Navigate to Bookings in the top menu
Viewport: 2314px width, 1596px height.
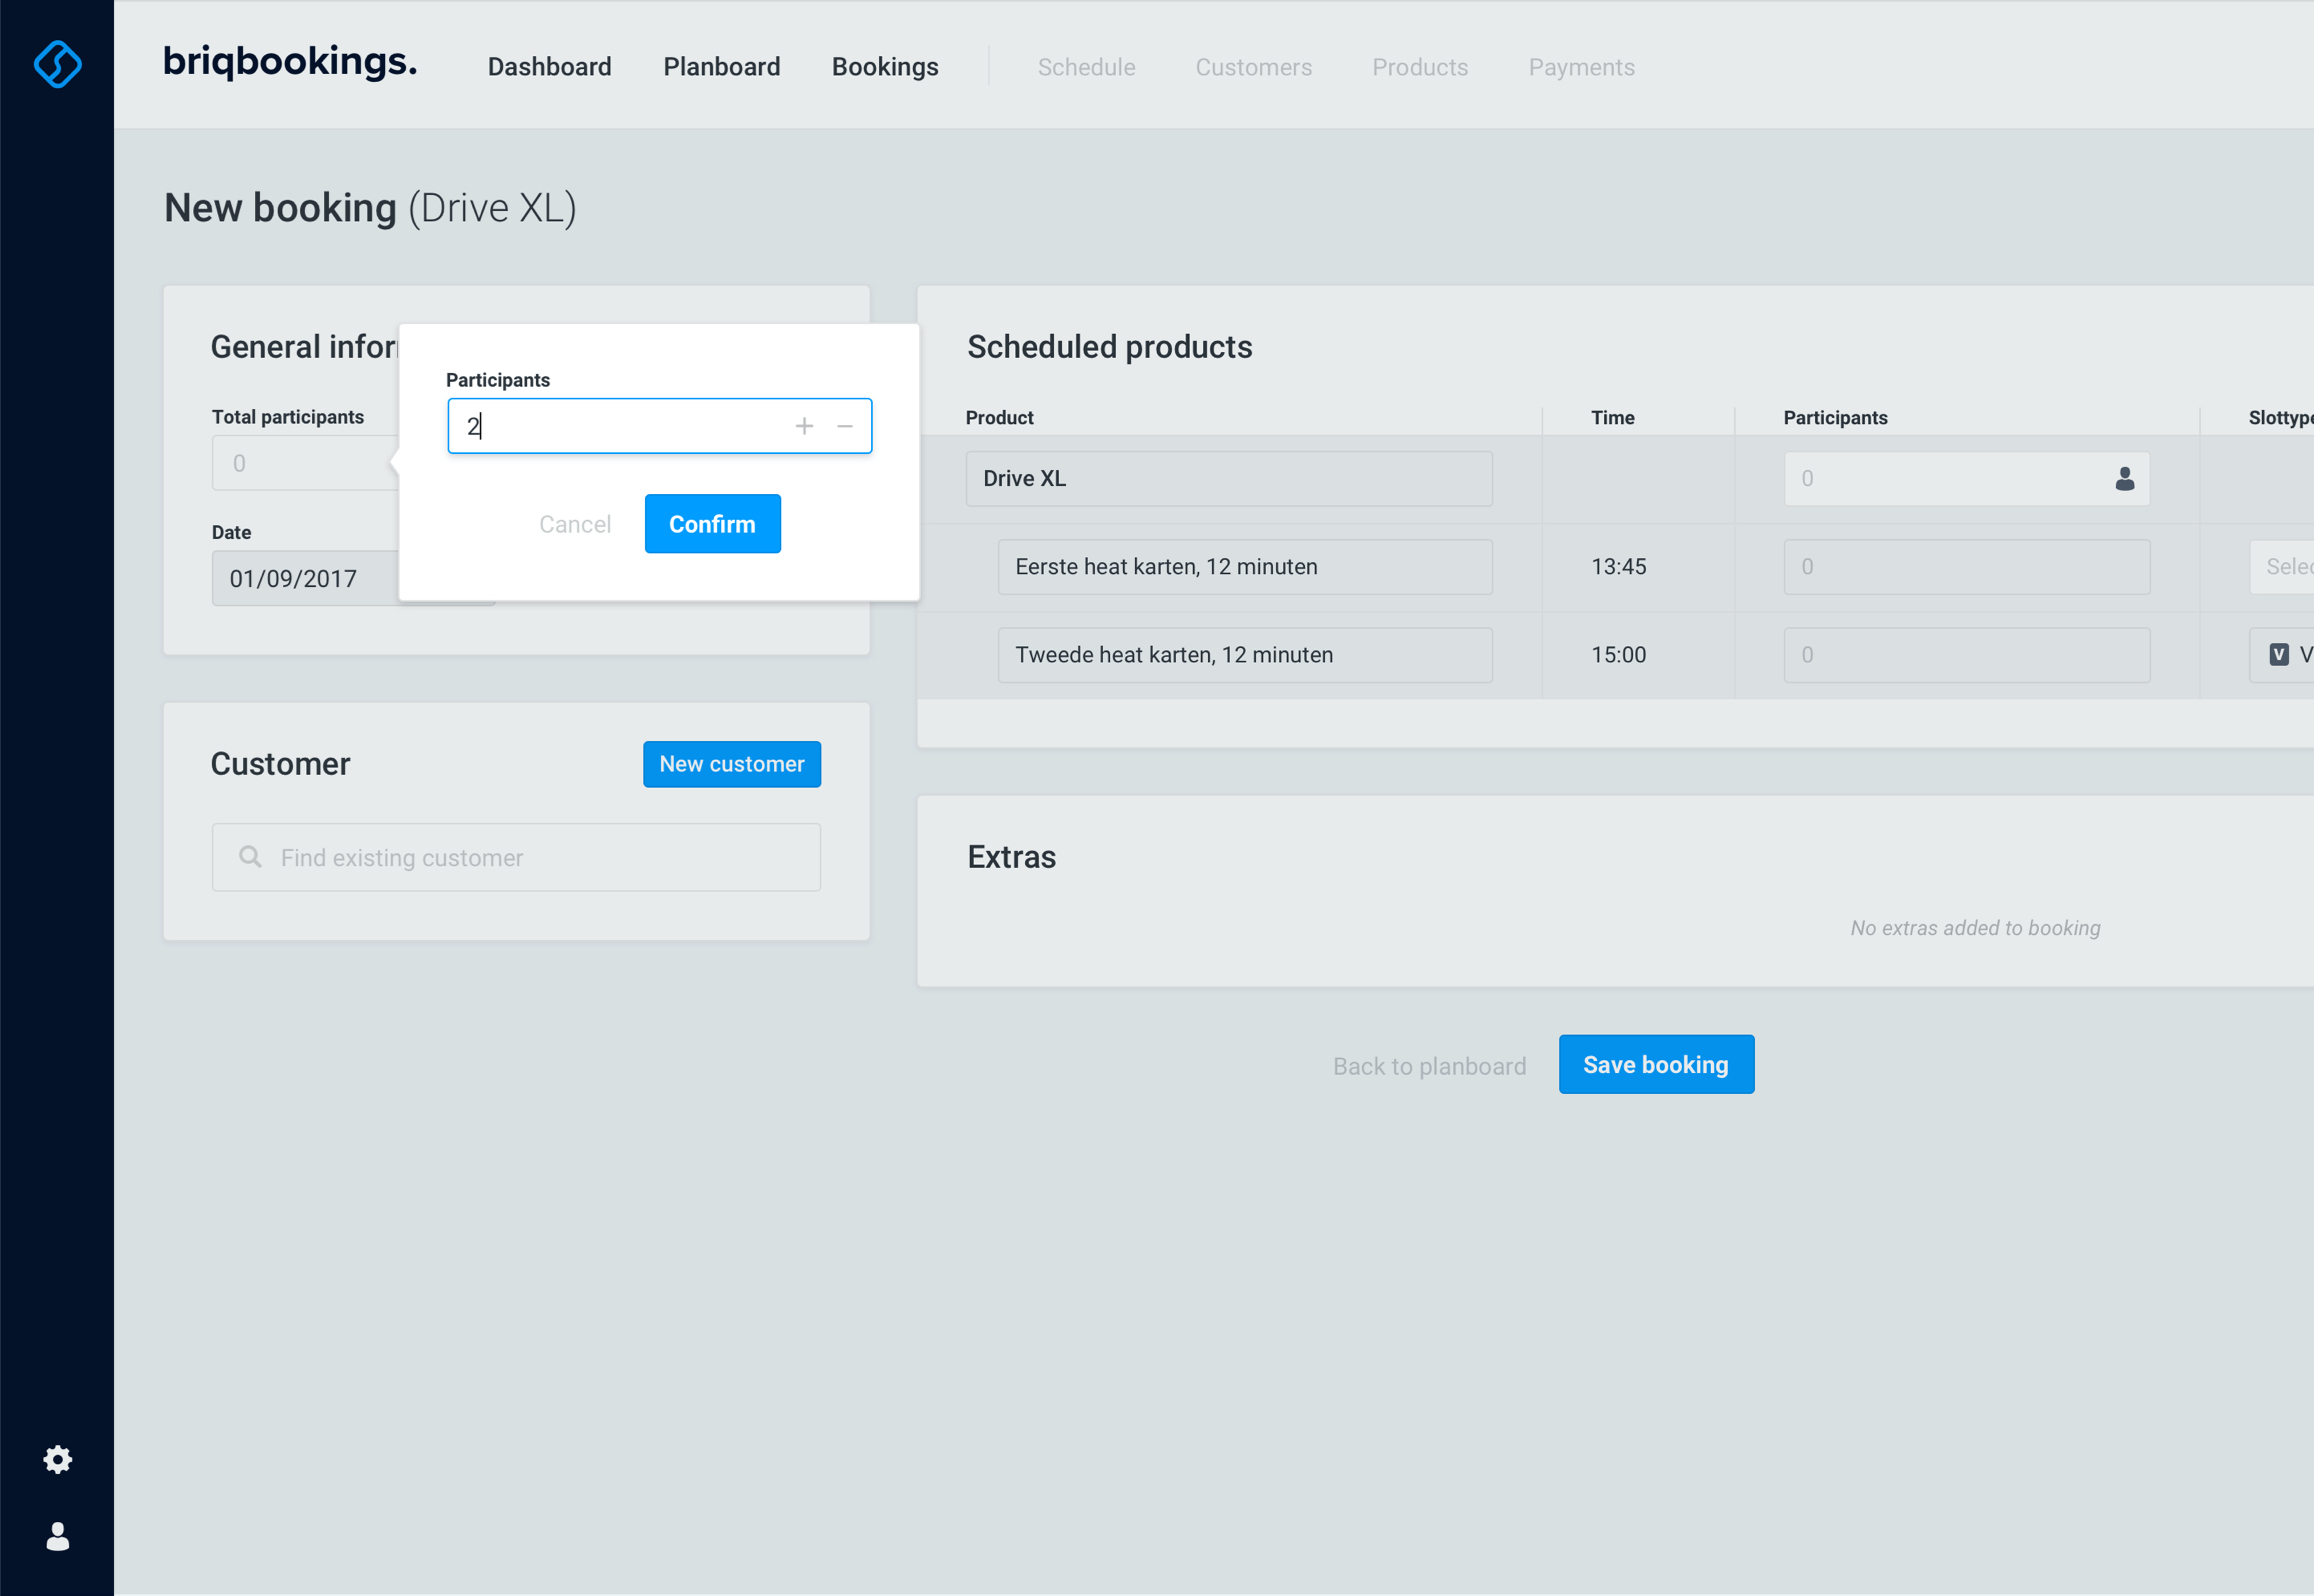click(x=884, y=67)
